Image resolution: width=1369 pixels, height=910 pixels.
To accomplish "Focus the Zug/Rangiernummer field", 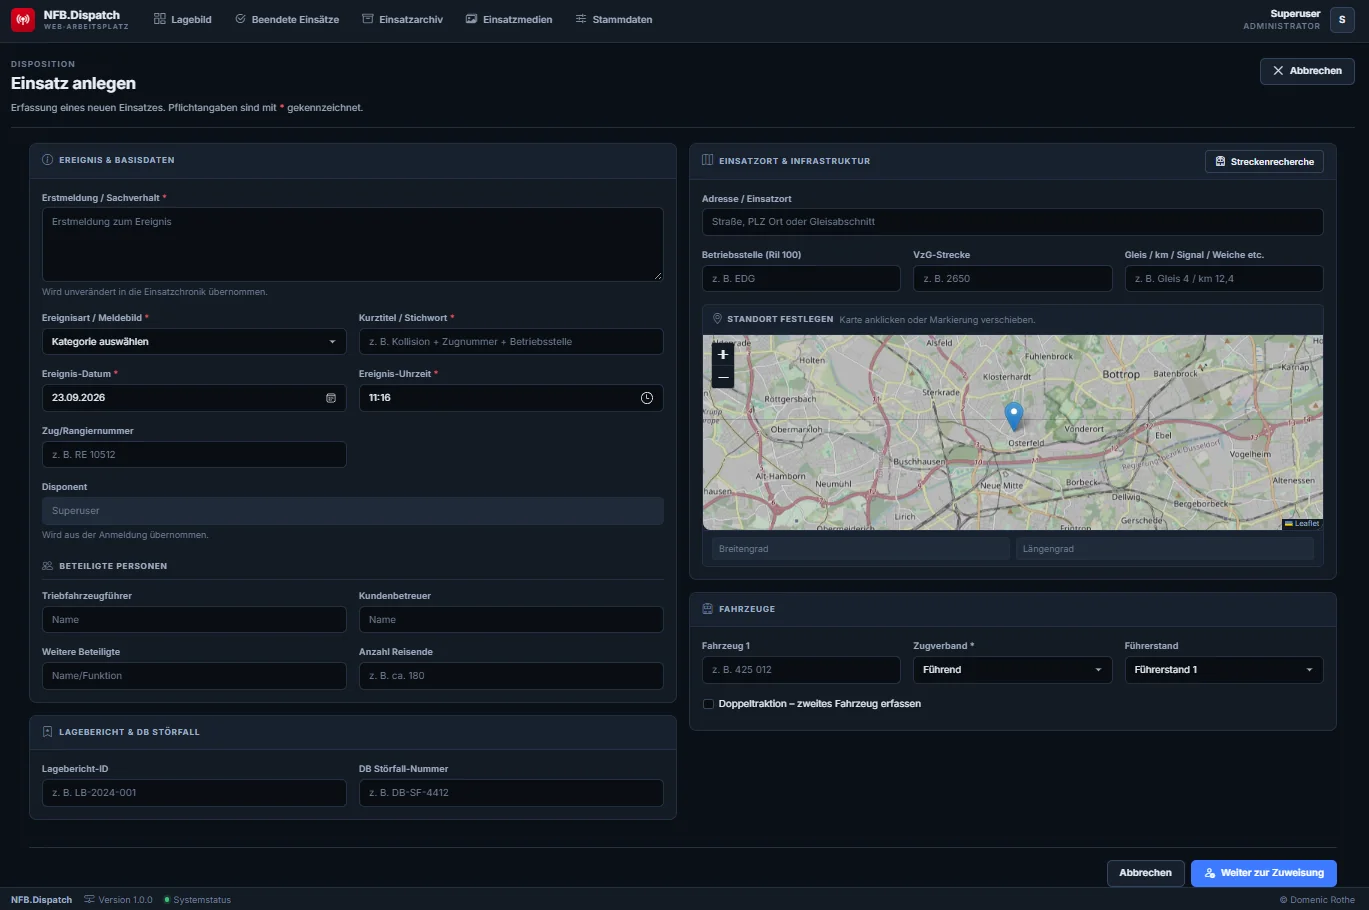I will tap(194, 455).
